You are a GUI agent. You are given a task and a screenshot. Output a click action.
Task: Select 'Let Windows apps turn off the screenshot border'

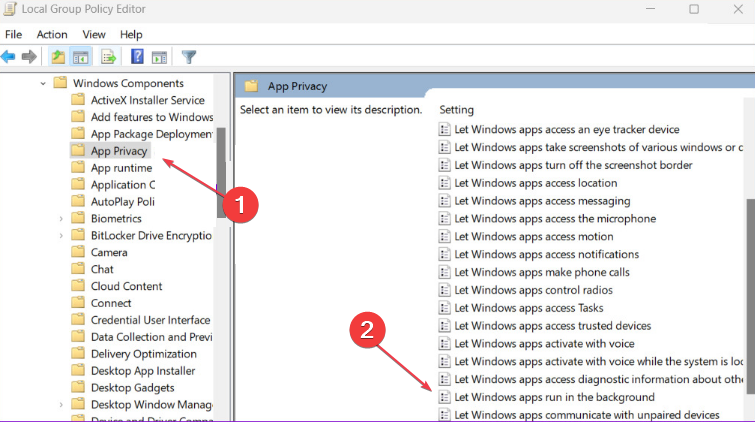(x=573, y=165)
